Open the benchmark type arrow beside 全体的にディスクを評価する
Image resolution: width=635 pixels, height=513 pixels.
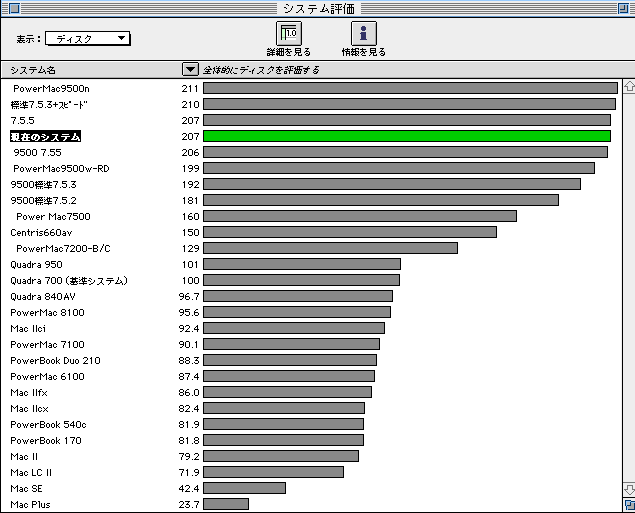click(x=190, y=70)
